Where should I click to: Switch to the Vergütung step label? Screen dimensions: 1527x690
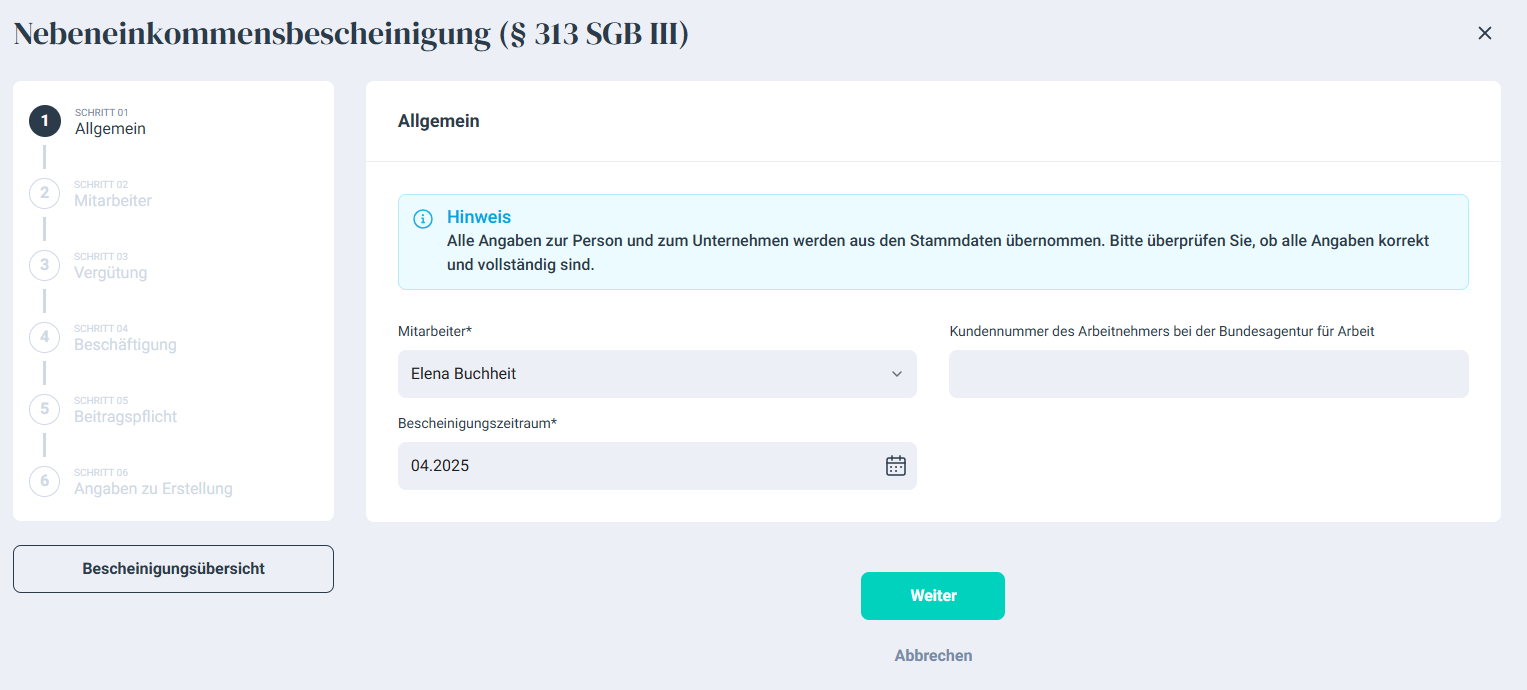[110, 273]
